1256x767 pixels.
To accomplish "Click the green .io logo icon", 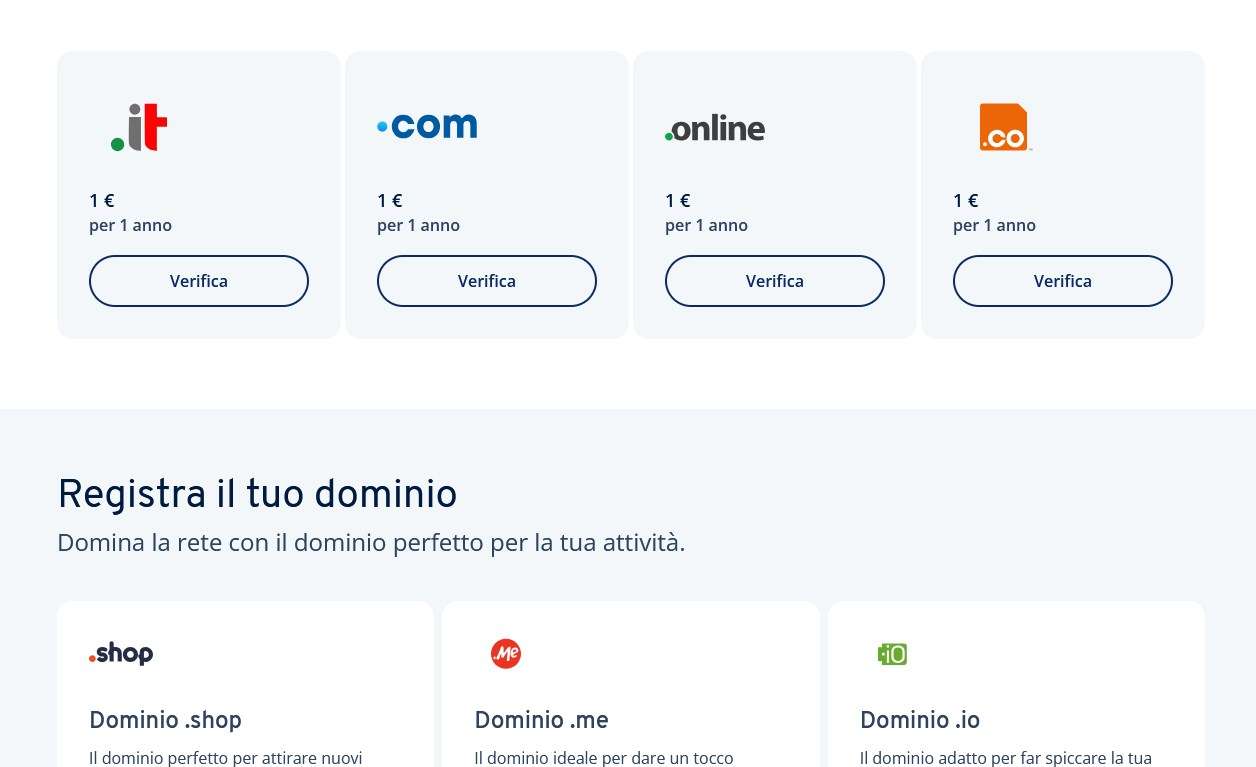I will click(x=892, y=654).
